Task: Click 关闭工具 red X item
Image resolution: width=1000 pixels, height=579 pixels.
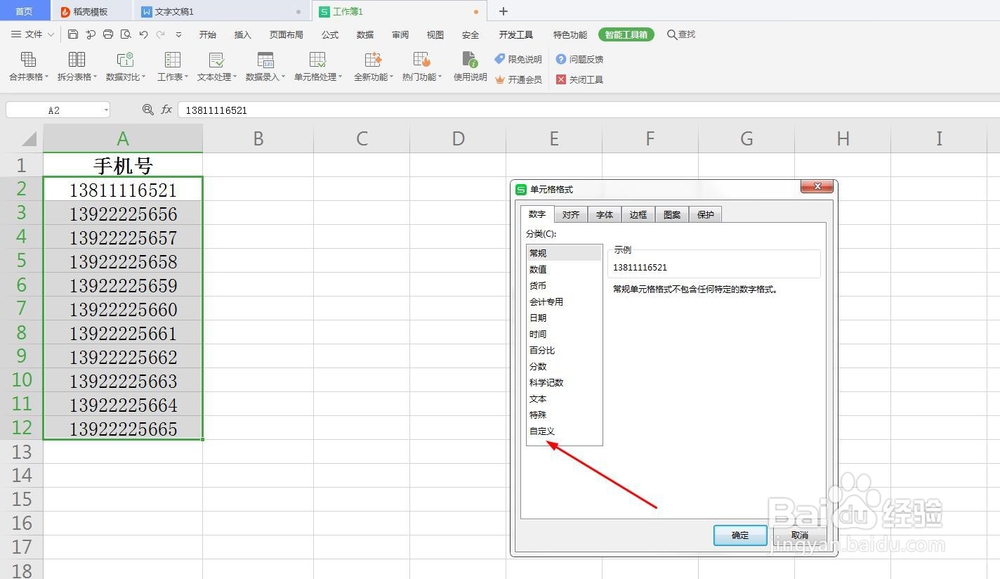Action: point(579,80)
